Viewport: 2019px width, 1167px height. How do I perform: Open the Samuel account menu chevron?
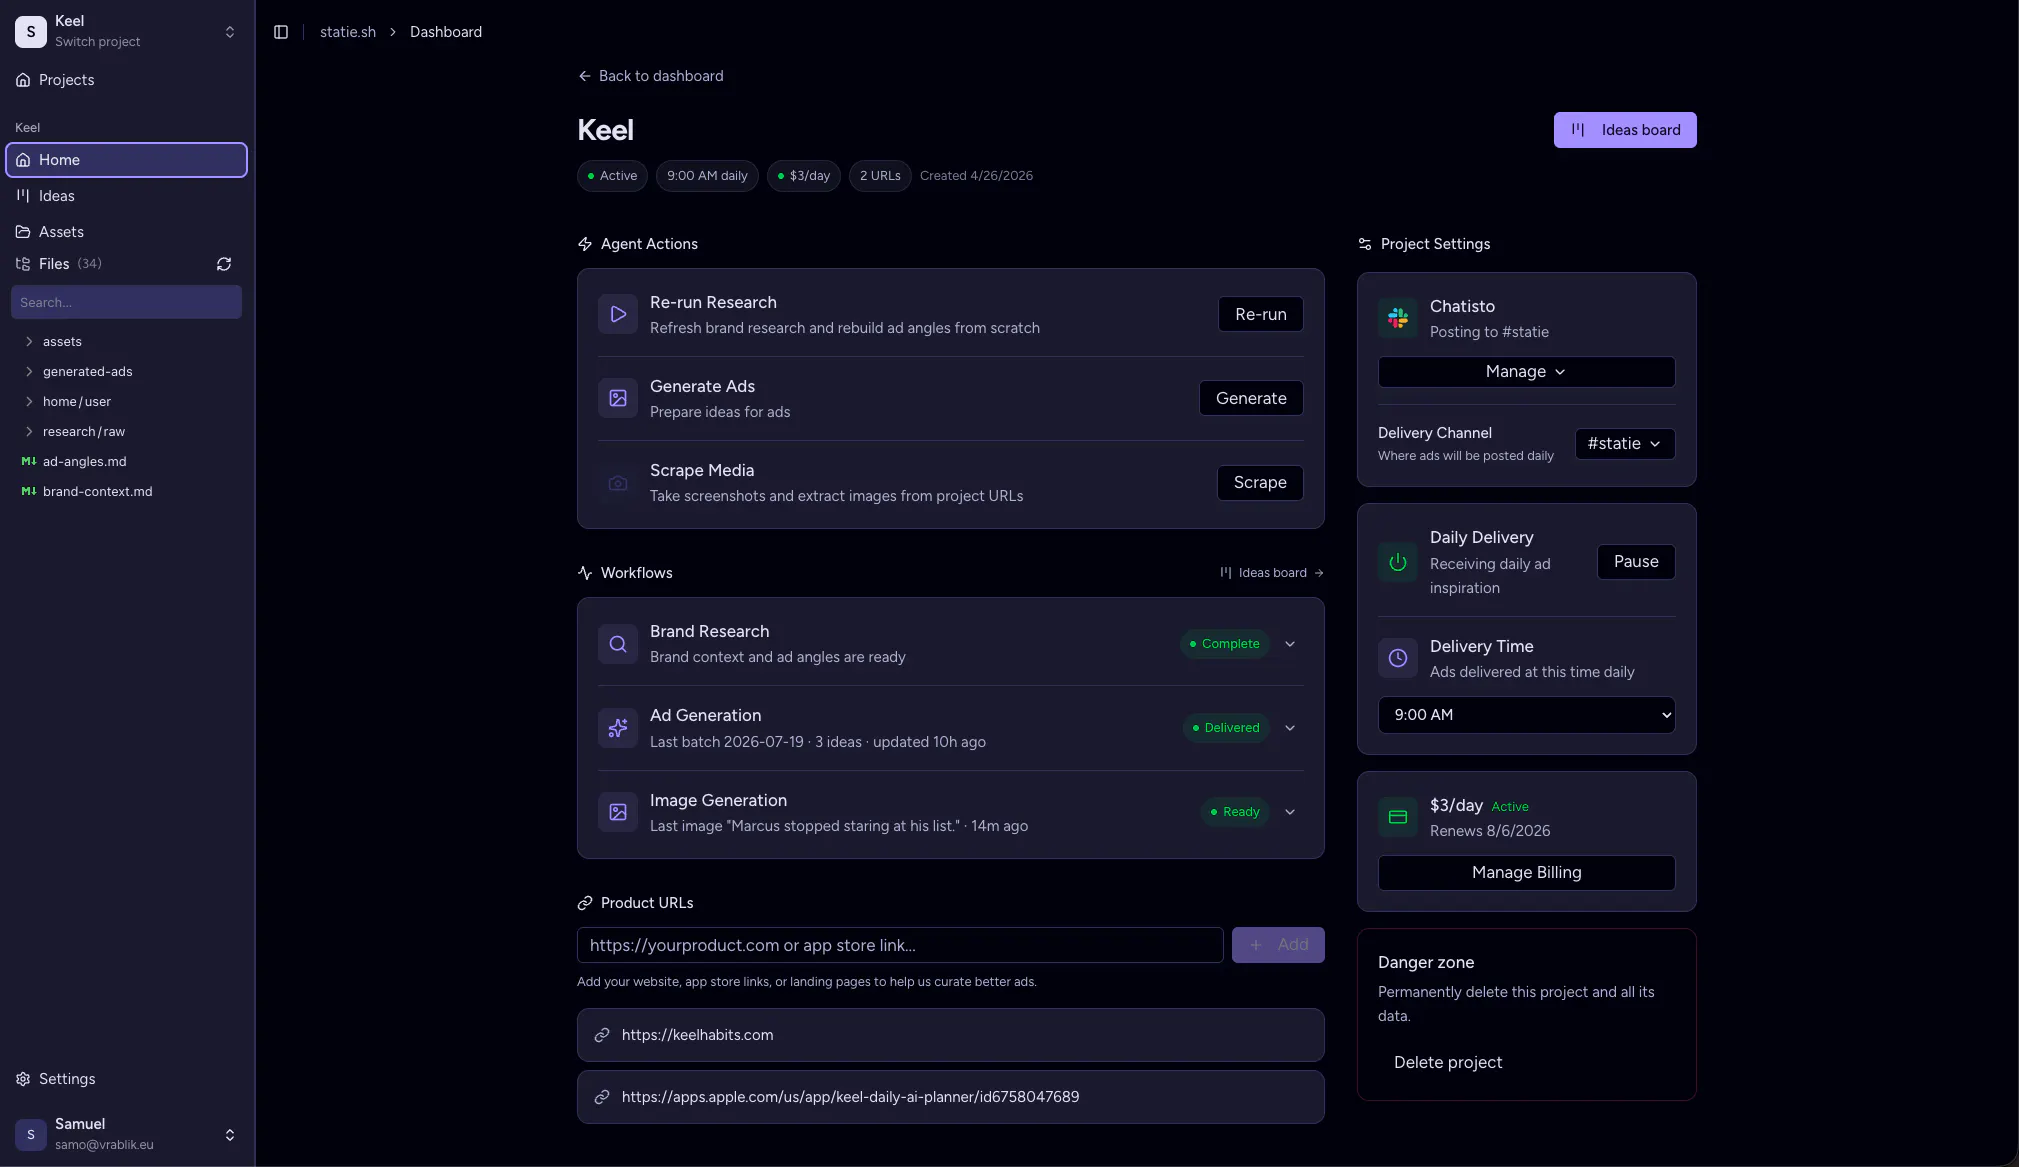(230, 1135)
